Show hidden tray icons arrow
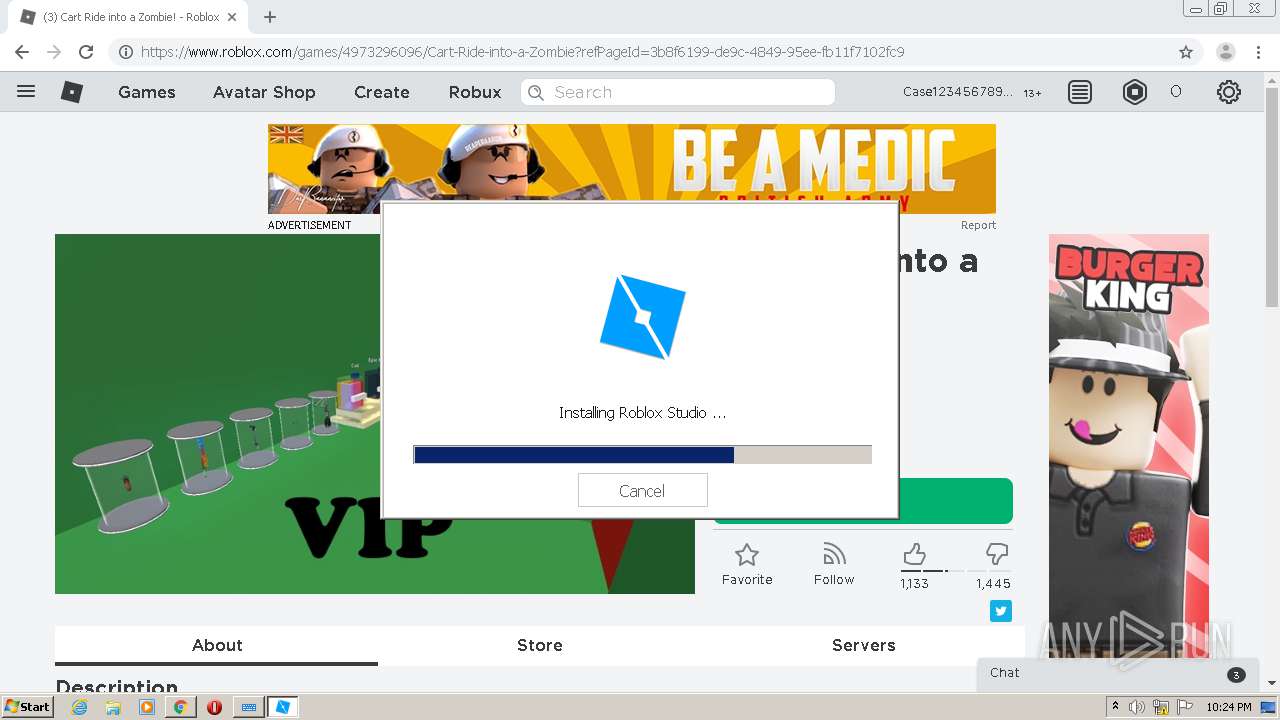The height and width of the screenshot is (720, 1280). point(1115,707)
